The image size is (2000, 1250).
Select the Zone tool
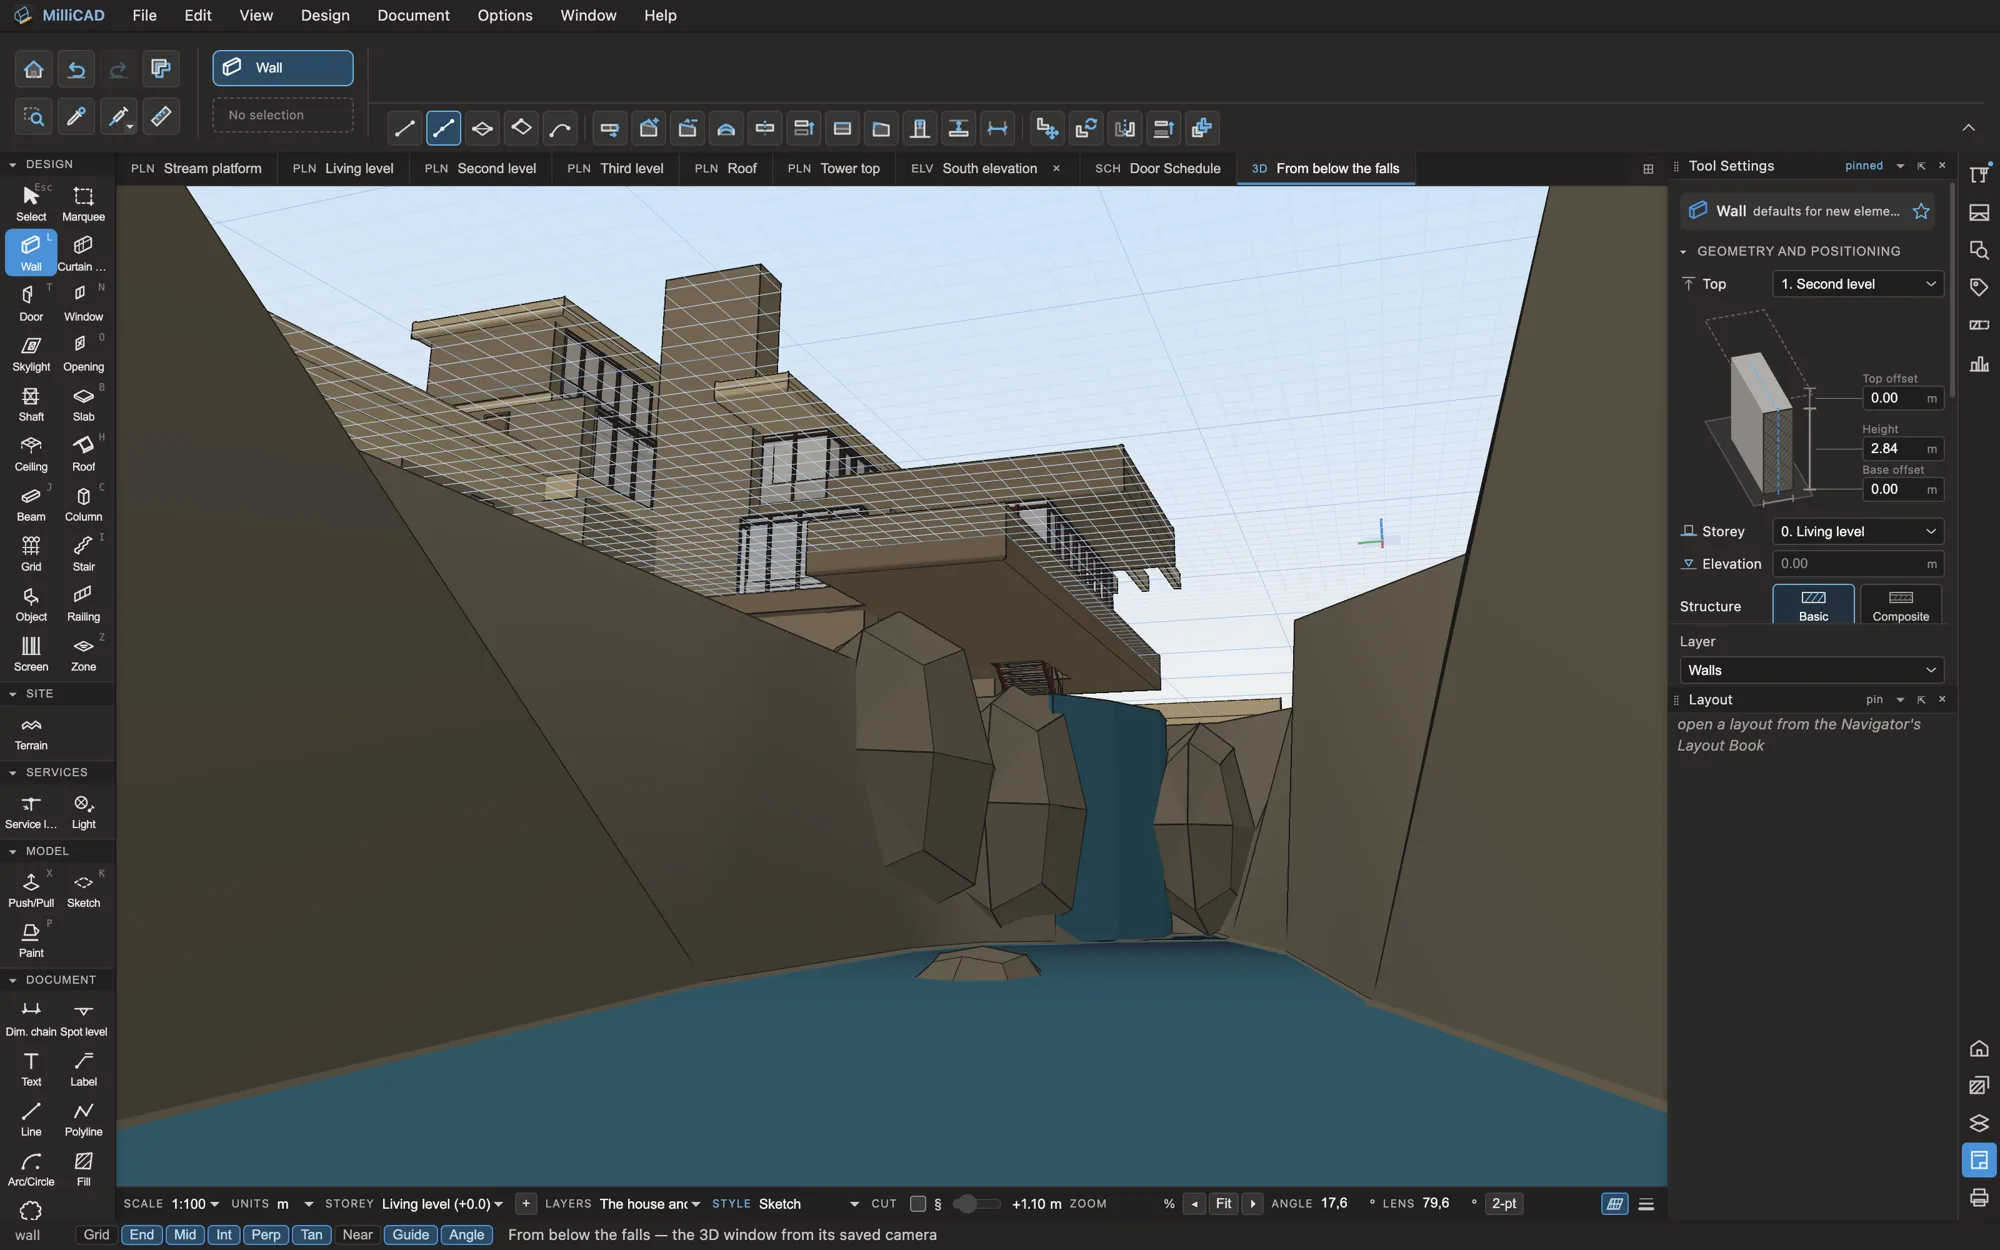[x=83, y=653]
